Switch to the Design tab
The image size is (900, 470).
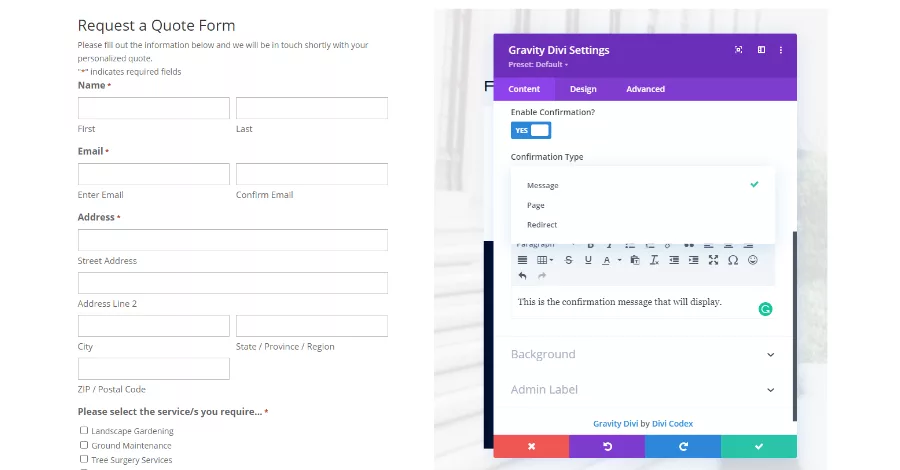583,89
